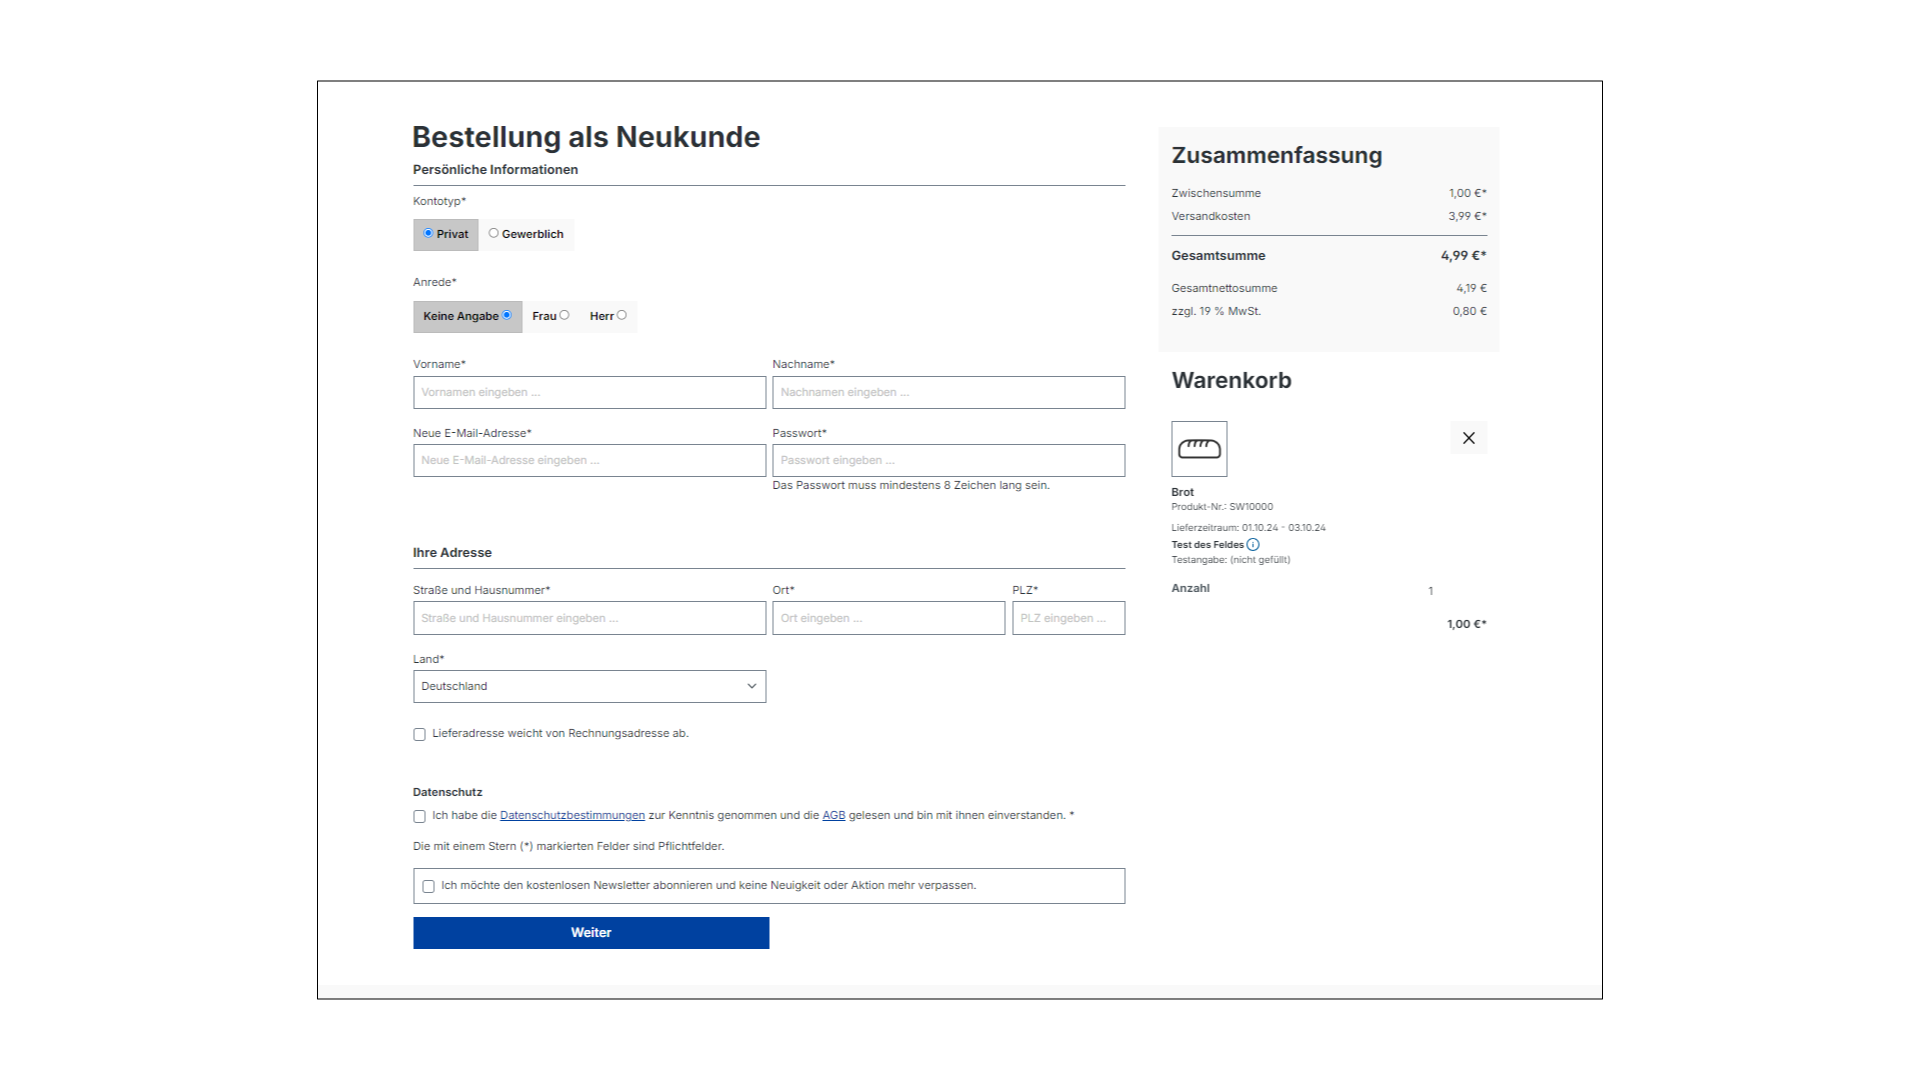This screenshot has height=1080, width=1920.
Task: Click Gesamtsumme value 4,99 €*
Action: (1463, 256)
